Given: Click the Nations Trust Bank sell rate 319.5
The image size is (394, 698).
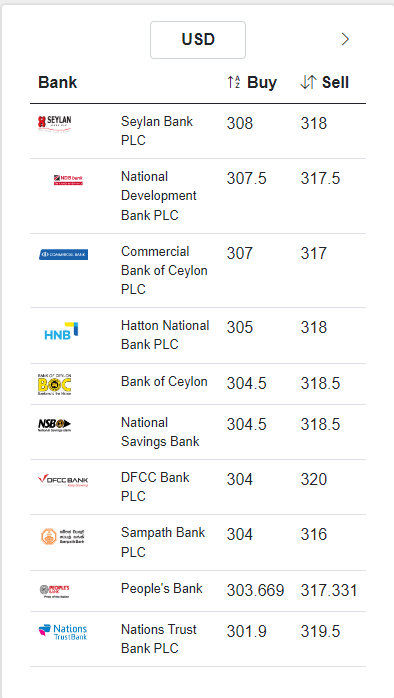Looking at the screenshot, I should tap(320, 631).
